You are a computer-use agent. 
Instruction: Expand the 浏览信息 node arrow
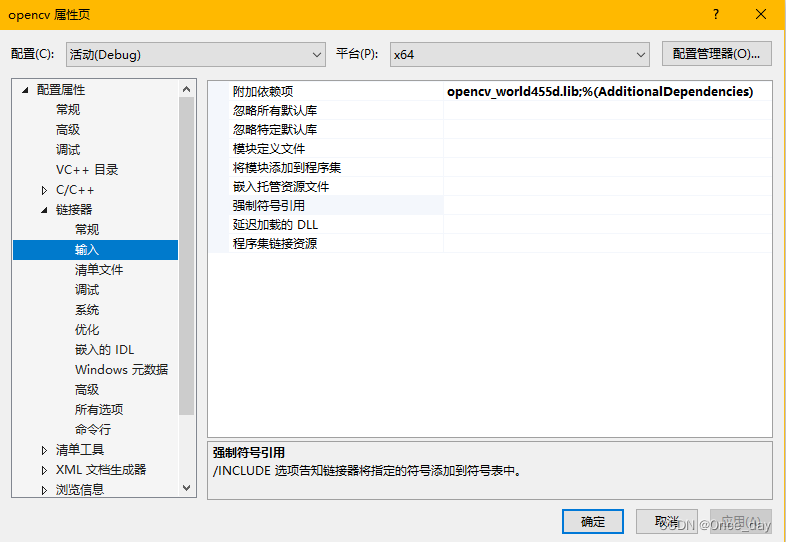coord(44,490)
